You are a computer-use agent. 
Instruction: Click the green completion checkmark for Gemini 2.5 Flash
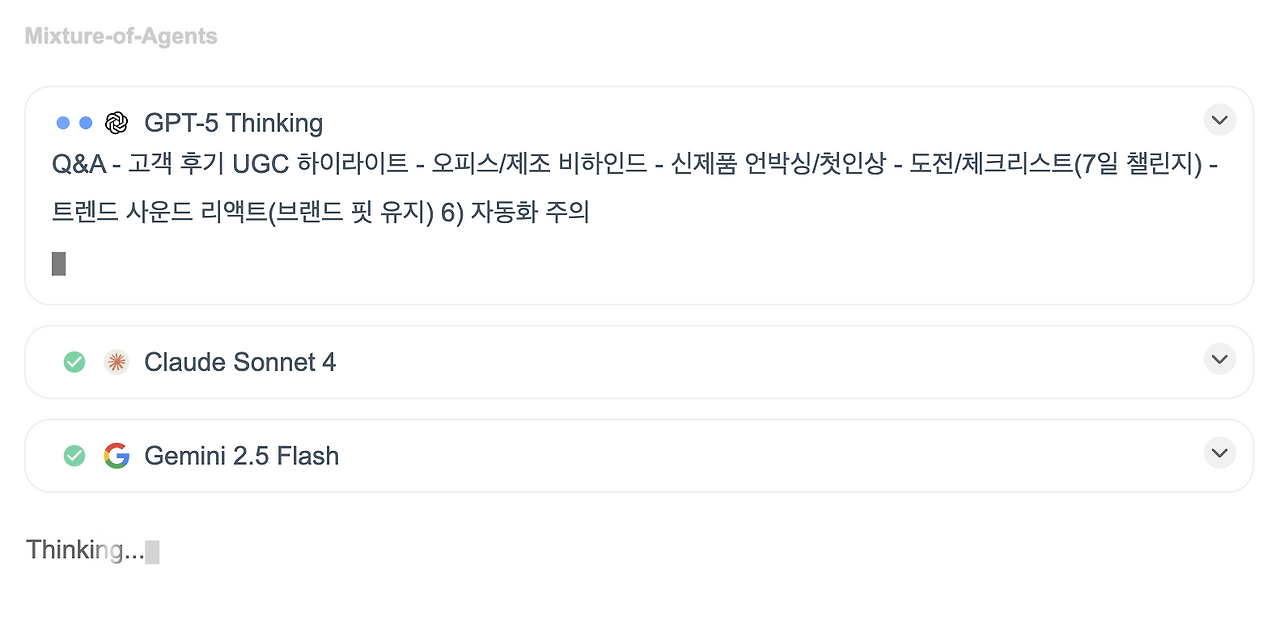click(x=74, y=456)
